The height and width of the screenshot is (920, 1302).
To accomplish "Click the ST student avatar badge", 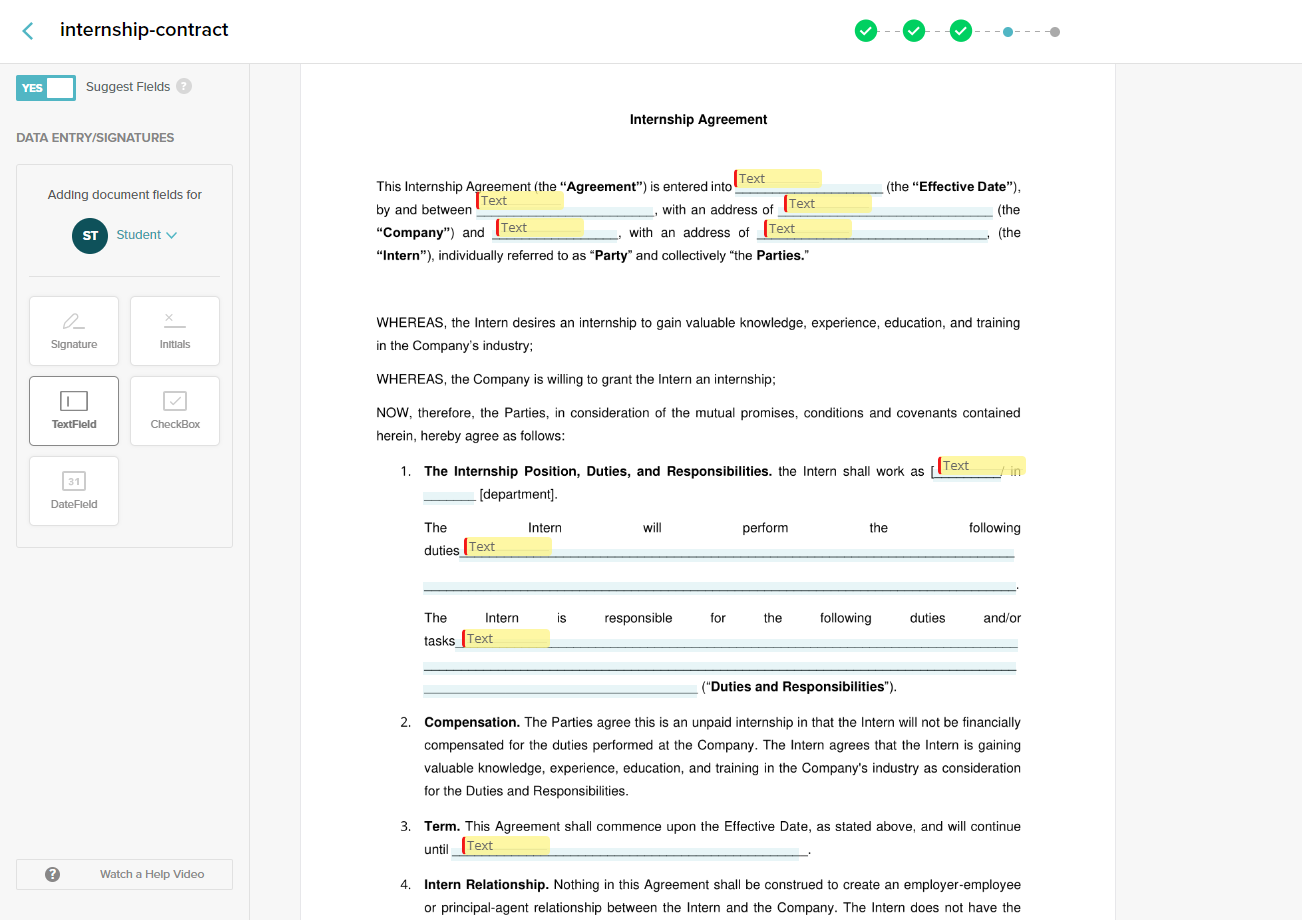I will (89, 236).
